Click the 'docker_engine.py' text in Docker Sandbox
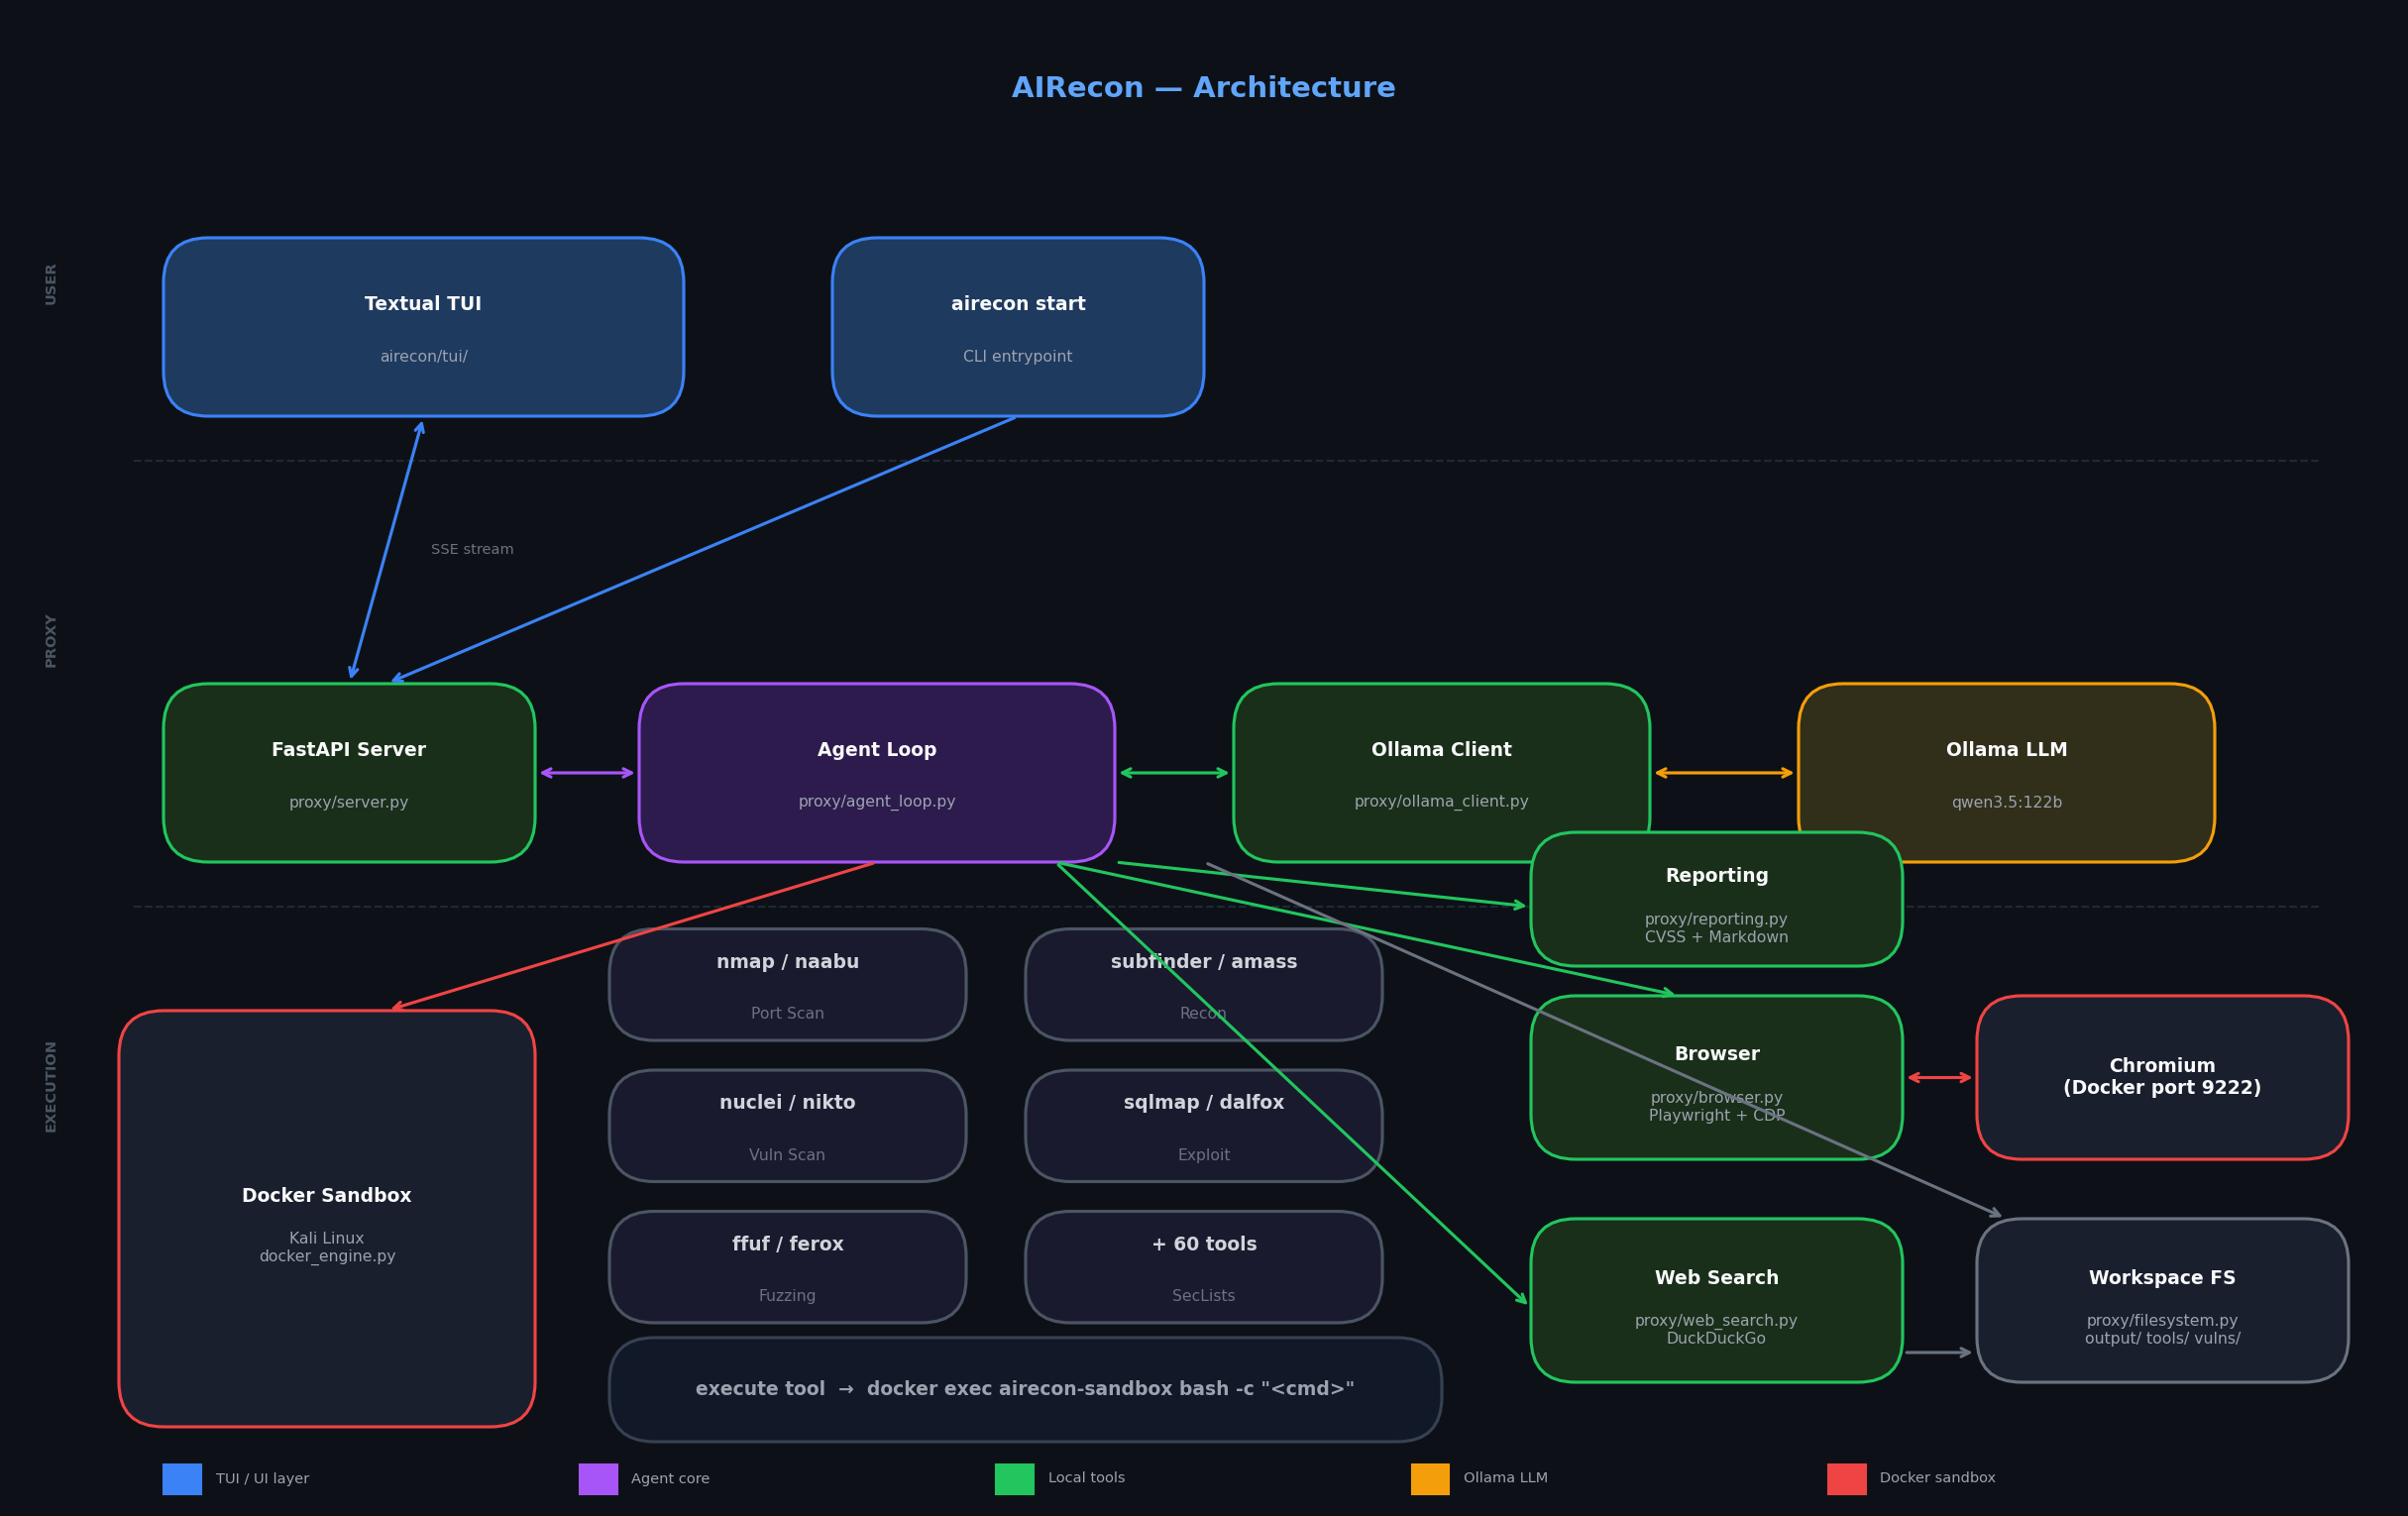This screenshot has height=1516, width=2408. click(327, 1257)
